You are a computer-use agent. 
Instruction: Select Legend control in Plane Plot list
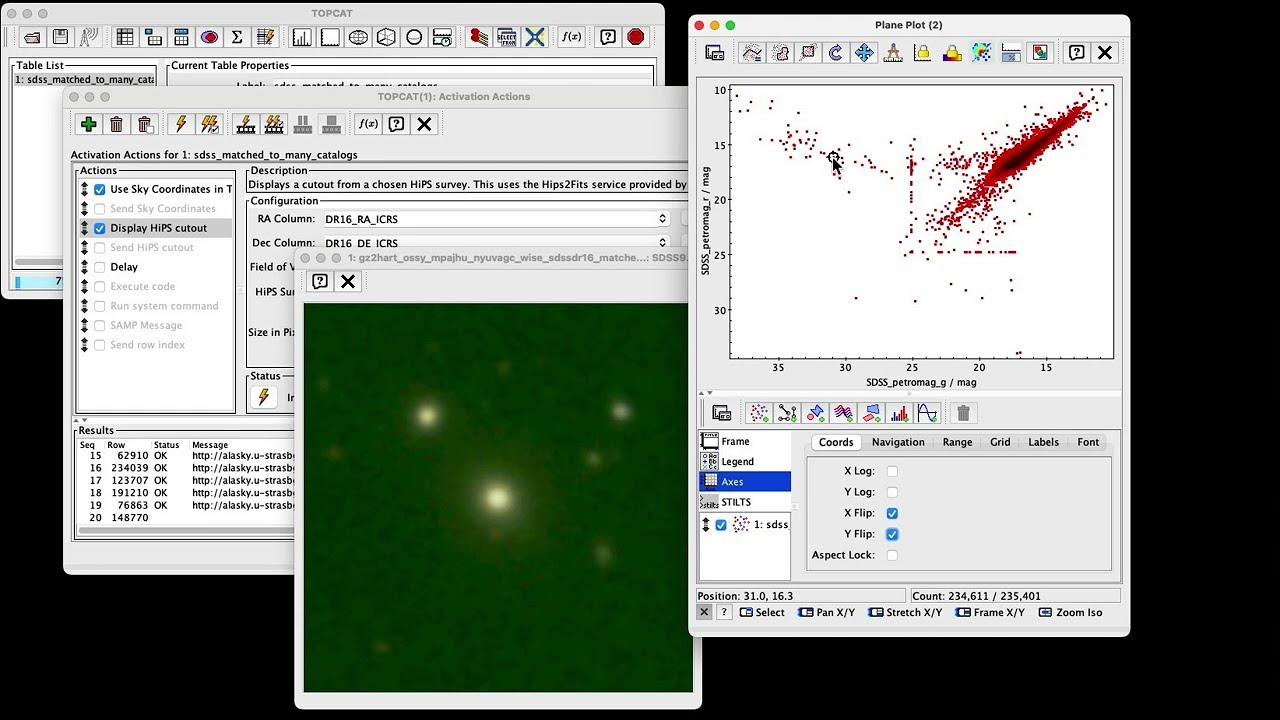[744, 461]
